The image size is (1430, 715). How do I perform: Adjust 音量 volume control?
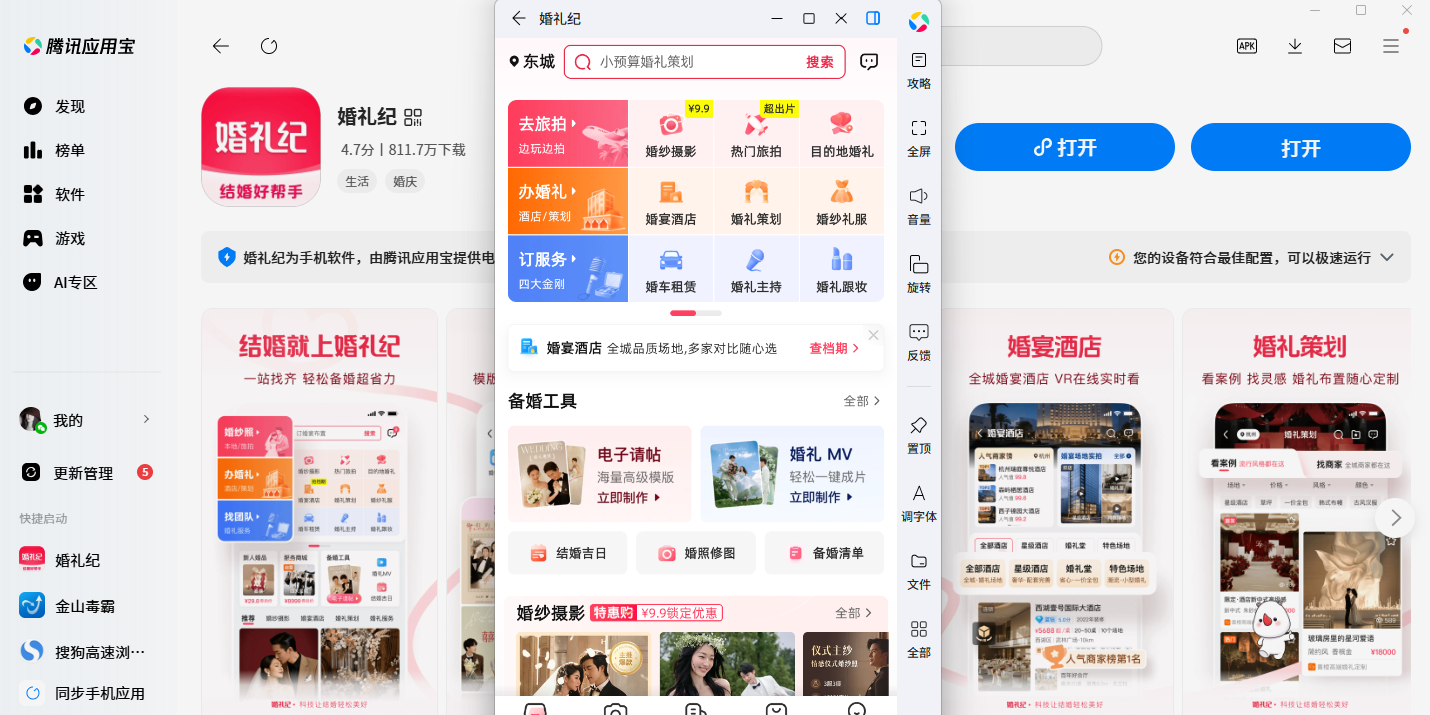tap(919, 207)
